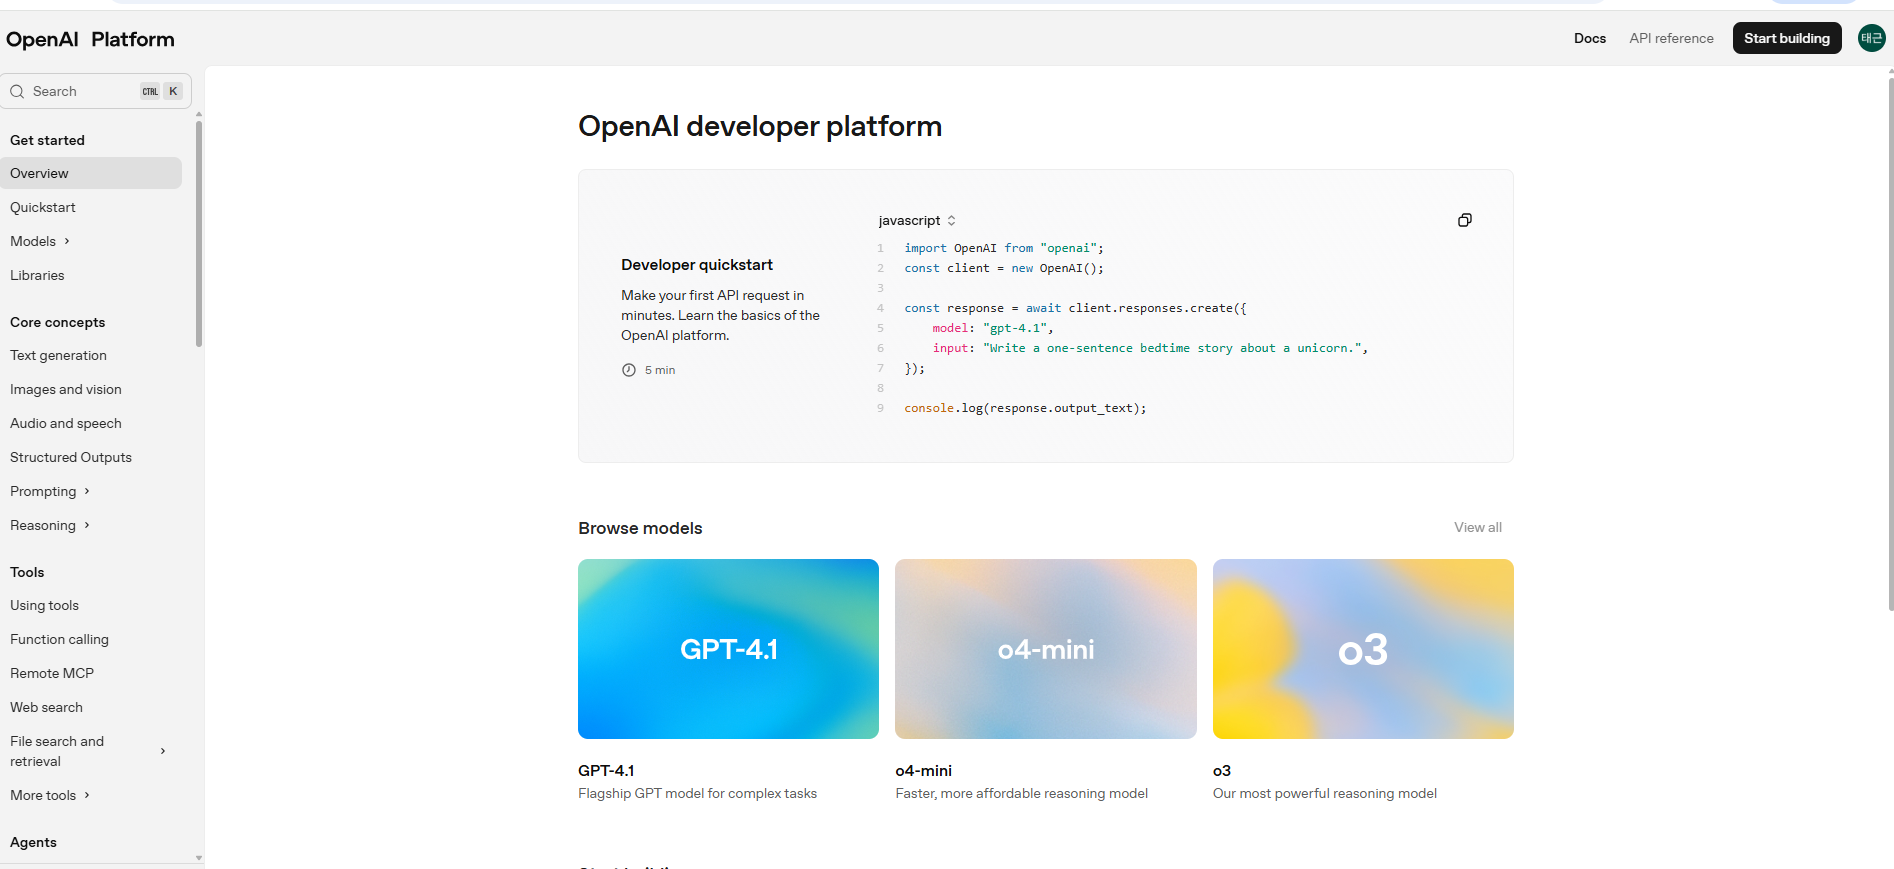Open Quickstart in the sidebar

point(43,207)
